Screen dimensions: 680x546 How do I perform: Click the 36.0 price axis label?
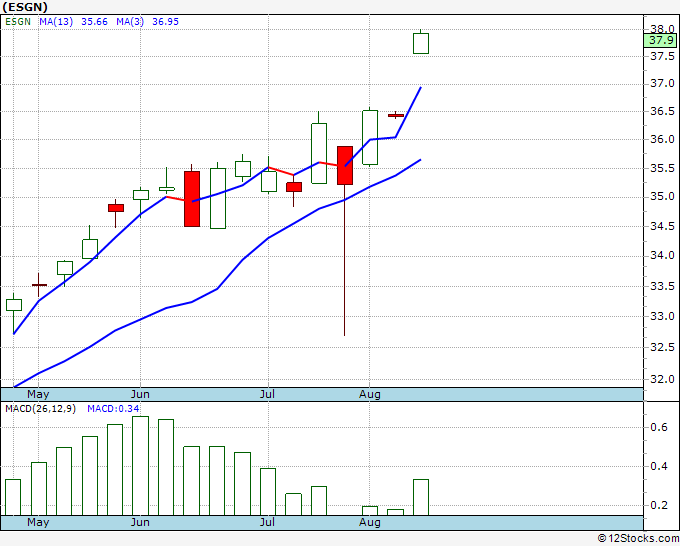663,139
